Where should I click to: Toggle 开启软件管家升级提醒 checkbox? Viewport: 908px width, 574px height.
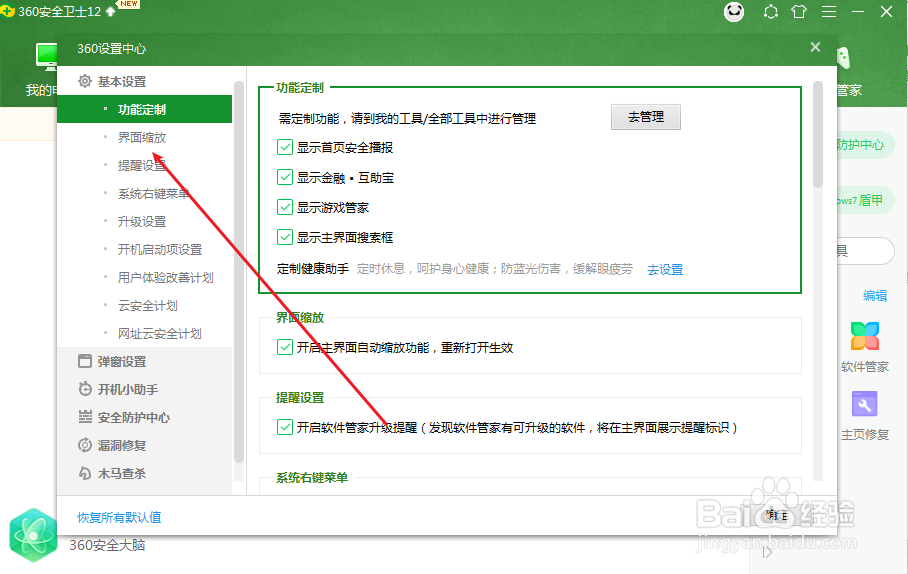tap(284, 427)
